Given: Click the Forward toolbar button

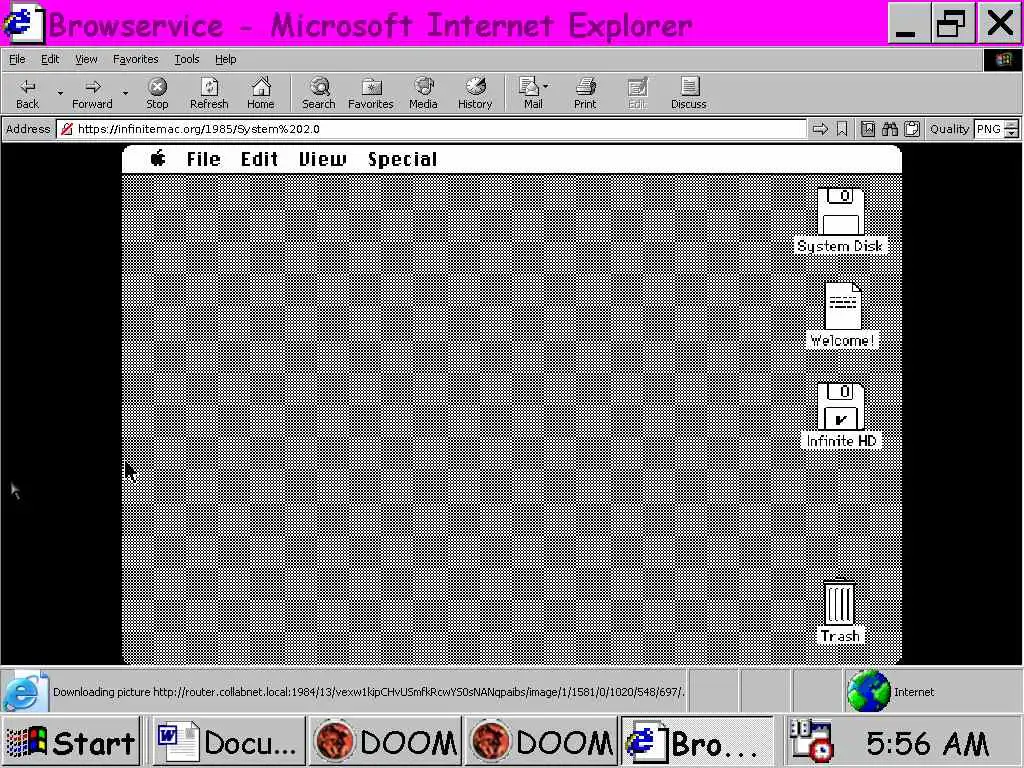Looking at the screenshot, I should [92, 93].
